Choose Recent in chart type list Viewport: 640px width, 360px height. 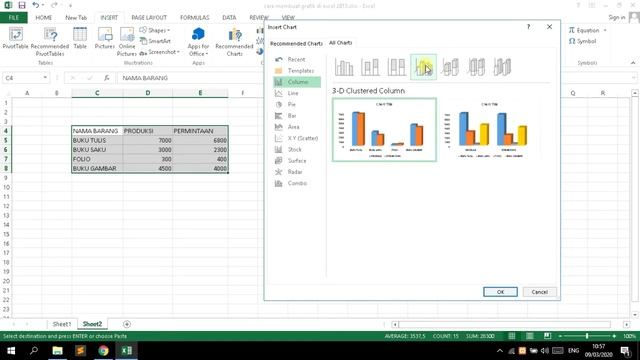(296, 60)
